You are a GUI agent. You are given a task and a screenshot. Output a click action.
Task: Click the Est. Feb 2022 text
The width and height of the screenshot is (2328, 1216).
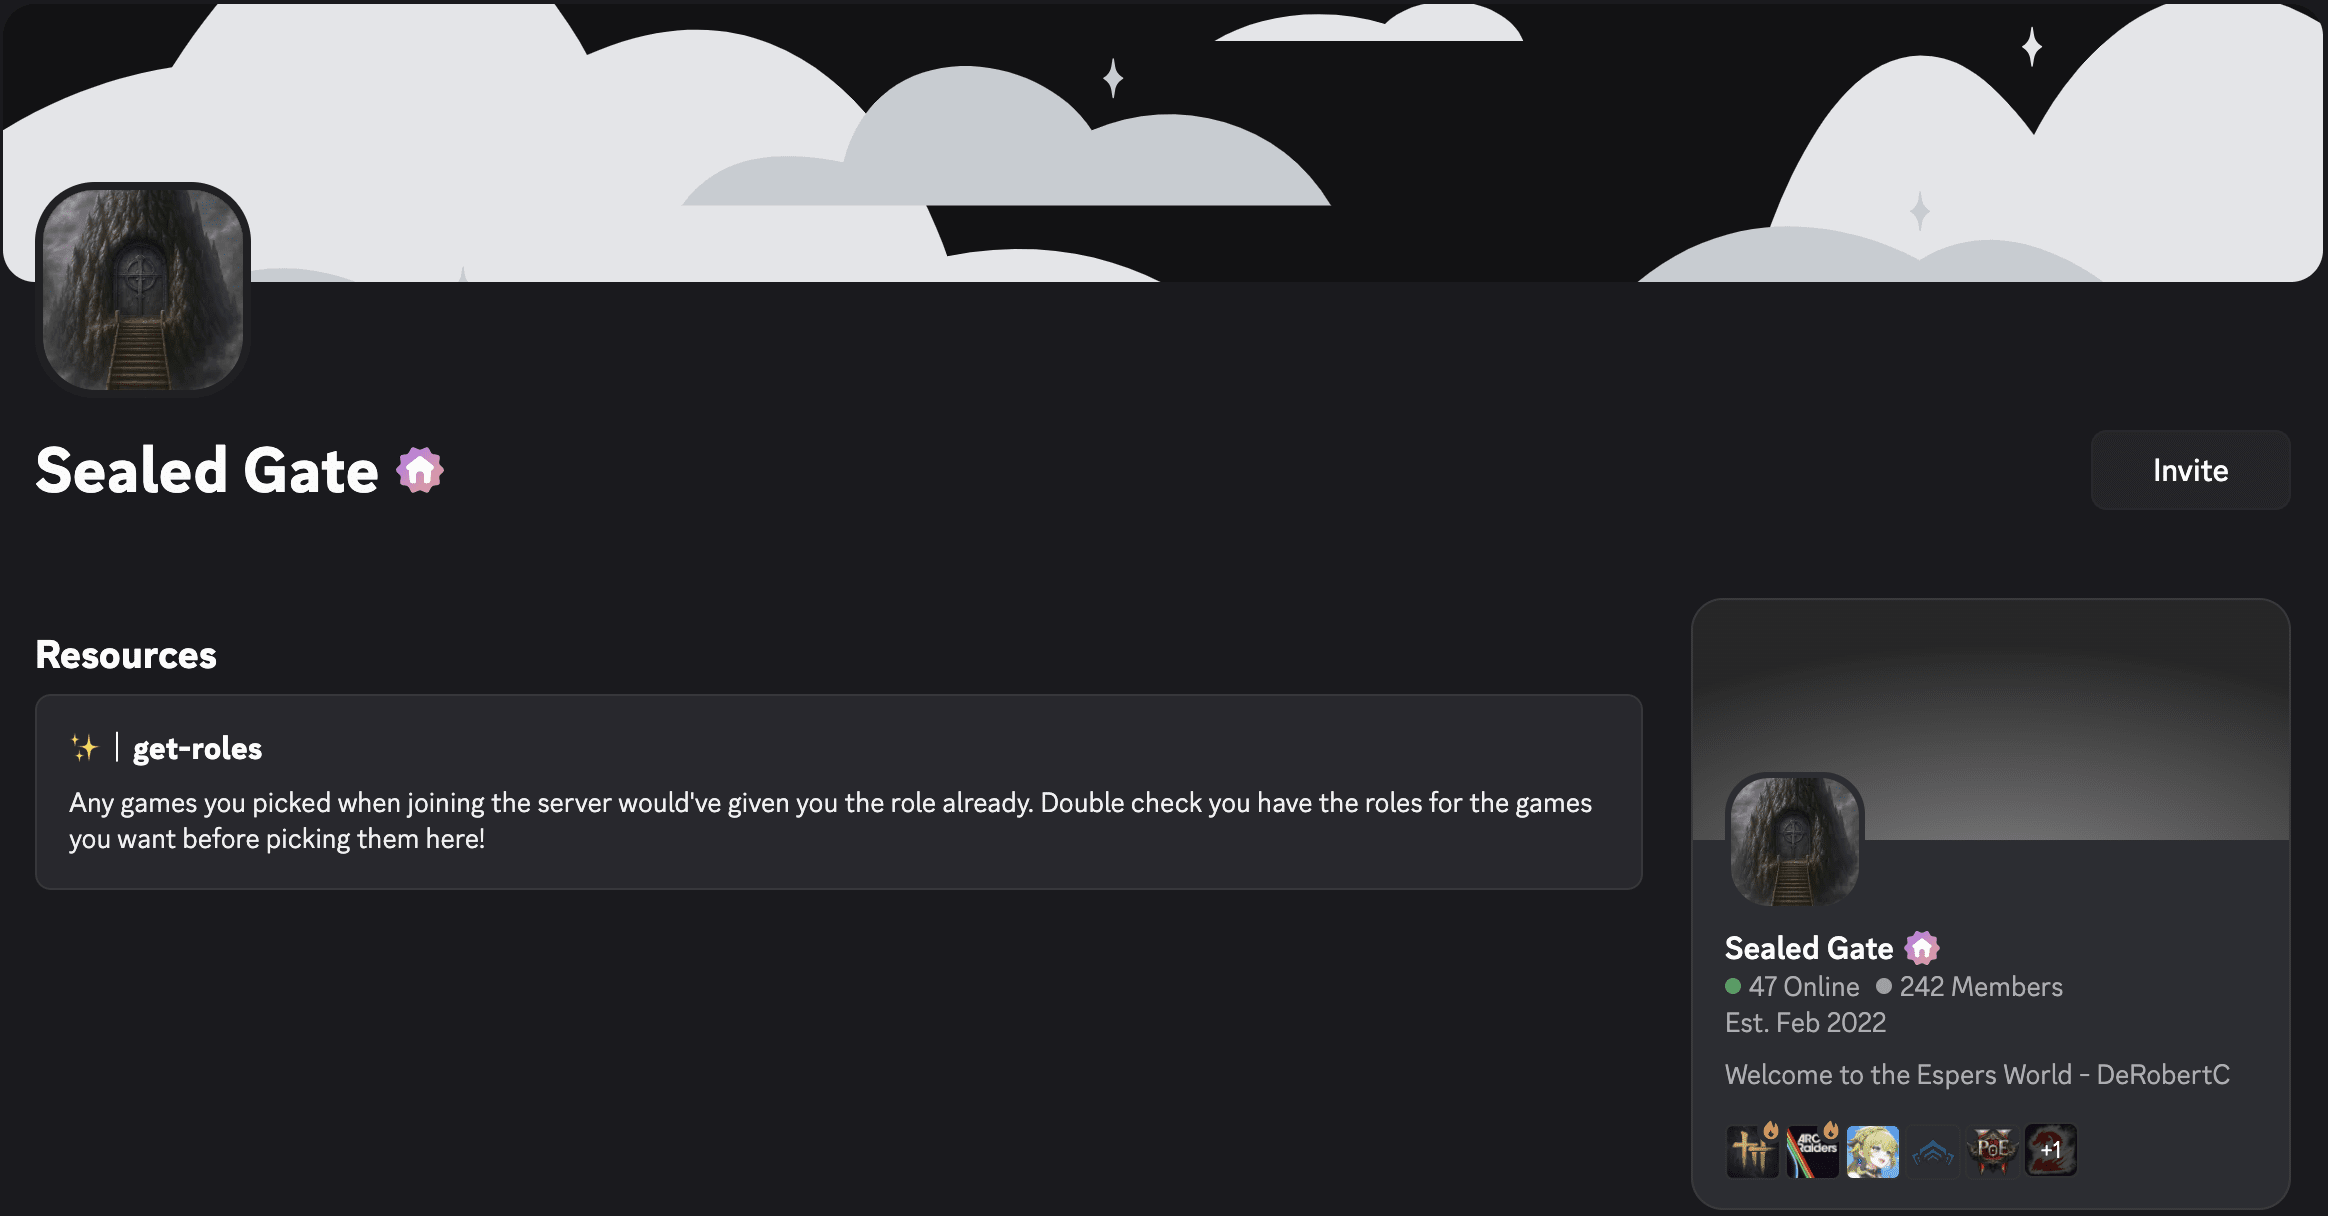(1805, 1022)
